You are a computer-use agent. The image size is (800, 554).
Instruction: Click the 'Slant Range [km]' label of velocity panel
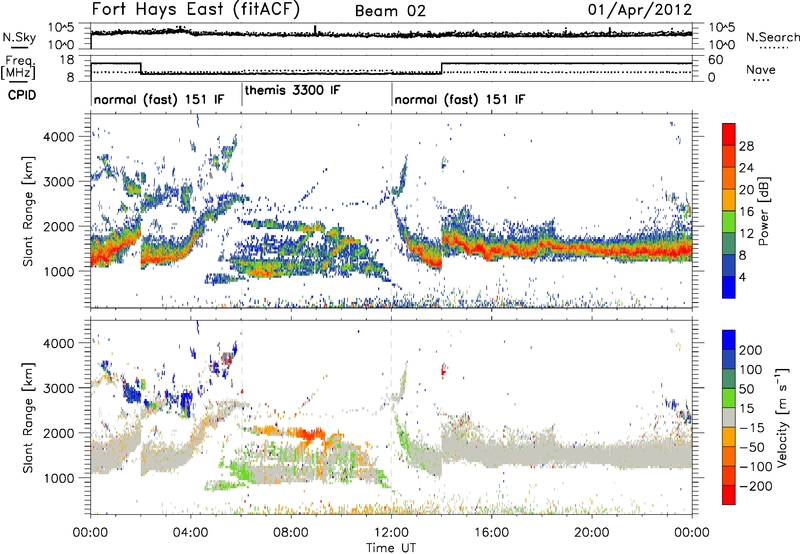coord(28,417)
